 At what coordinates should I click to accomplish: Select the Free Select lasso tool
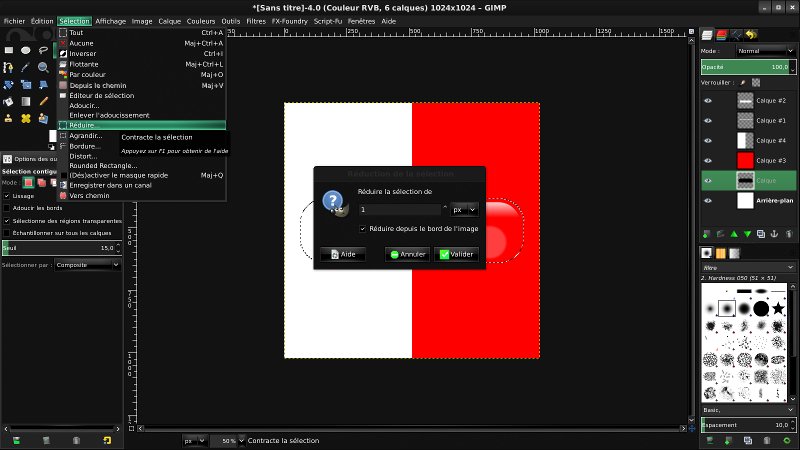(43, 51)
